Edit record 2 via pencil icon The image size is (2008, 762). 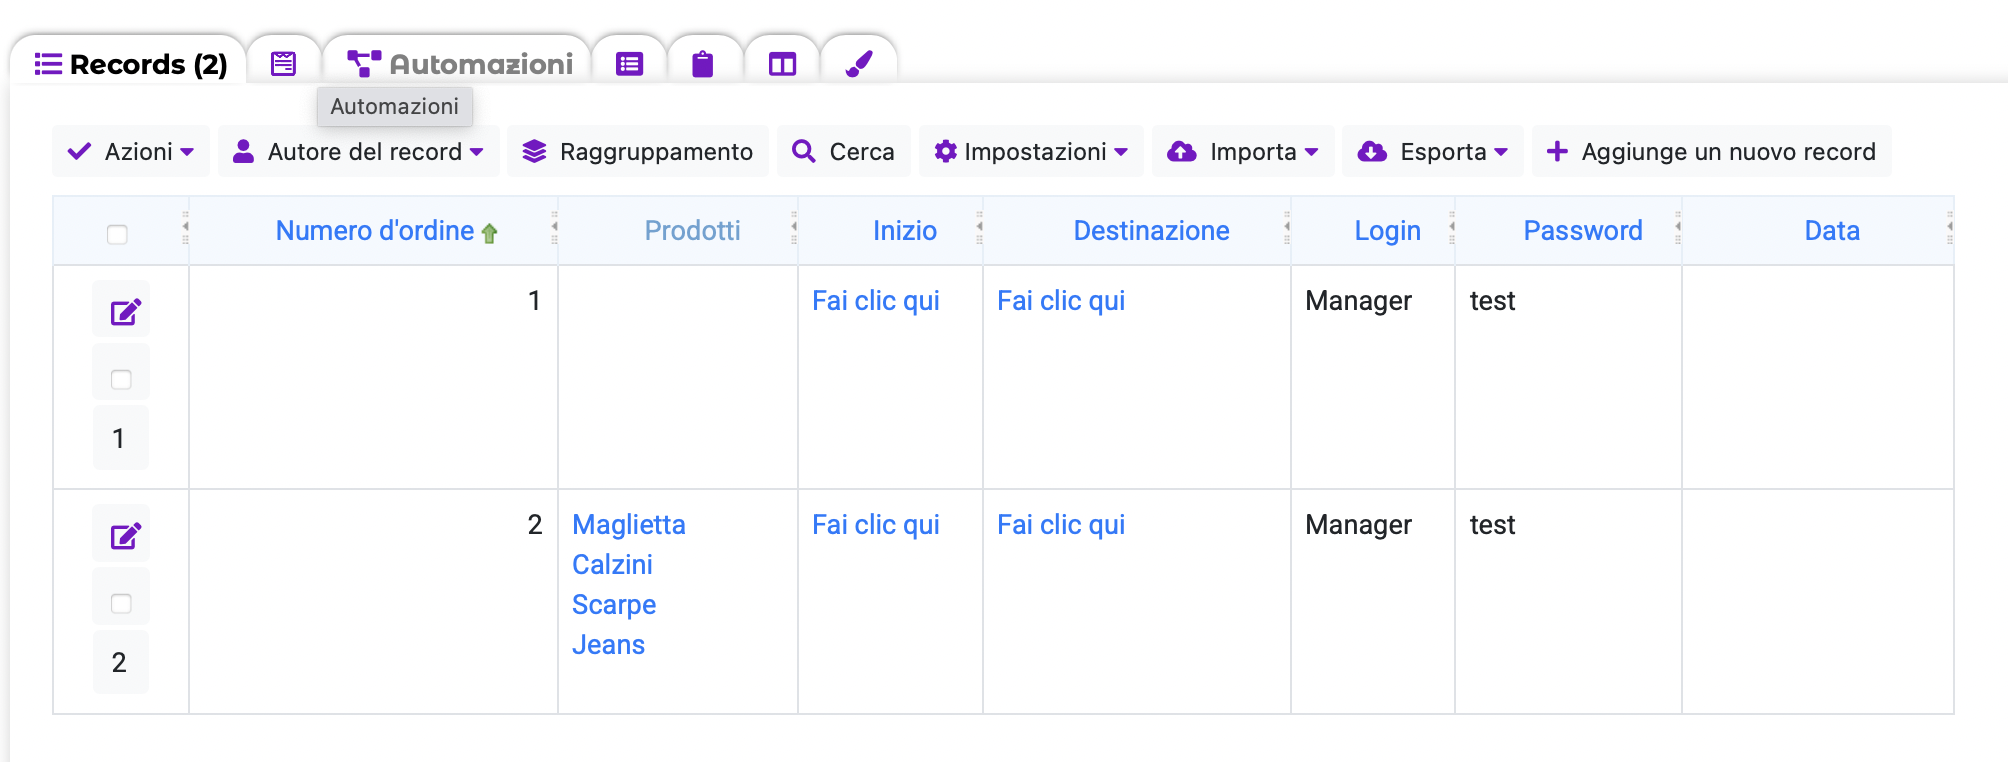coord(125,536)
